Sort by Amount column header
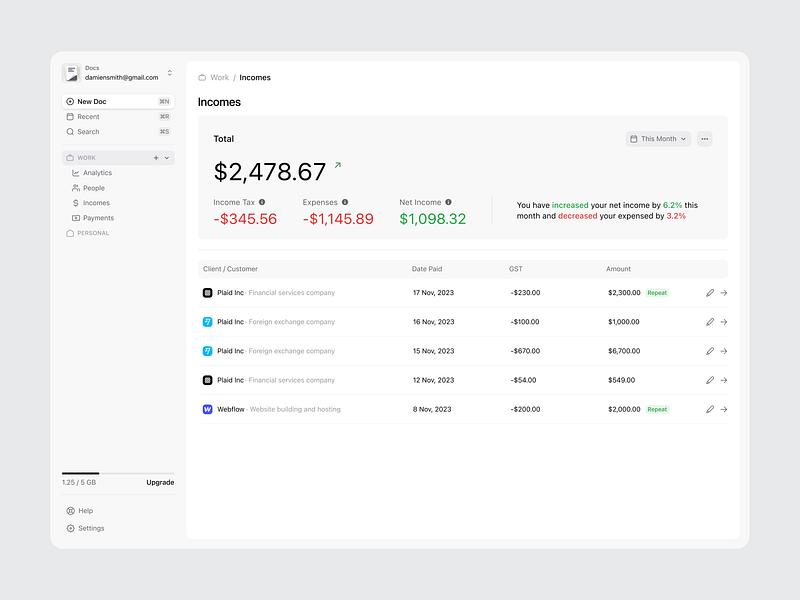800x600 pixels. point(618,269)
